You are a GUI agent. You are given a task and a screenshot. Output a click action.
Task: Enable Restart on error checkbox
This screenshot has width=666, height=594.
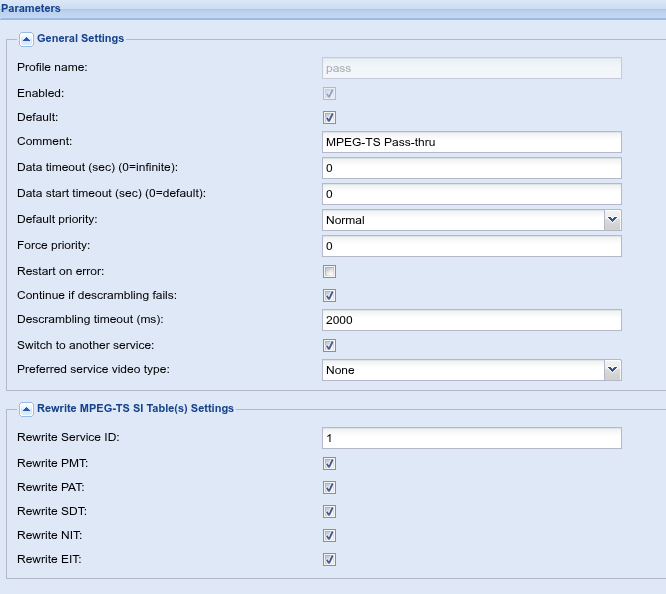pyautogui.click(x=329, y=272)
